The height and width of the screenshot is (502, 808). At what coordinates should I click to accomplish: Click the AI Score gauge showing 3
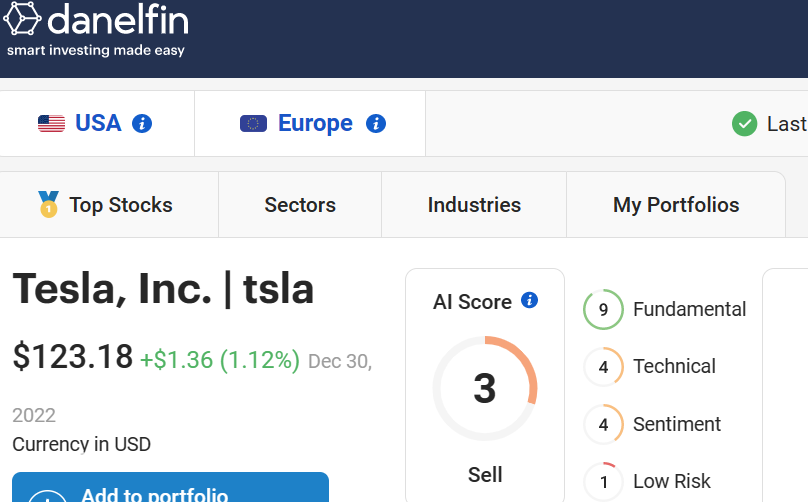click(x=485, y=388)
